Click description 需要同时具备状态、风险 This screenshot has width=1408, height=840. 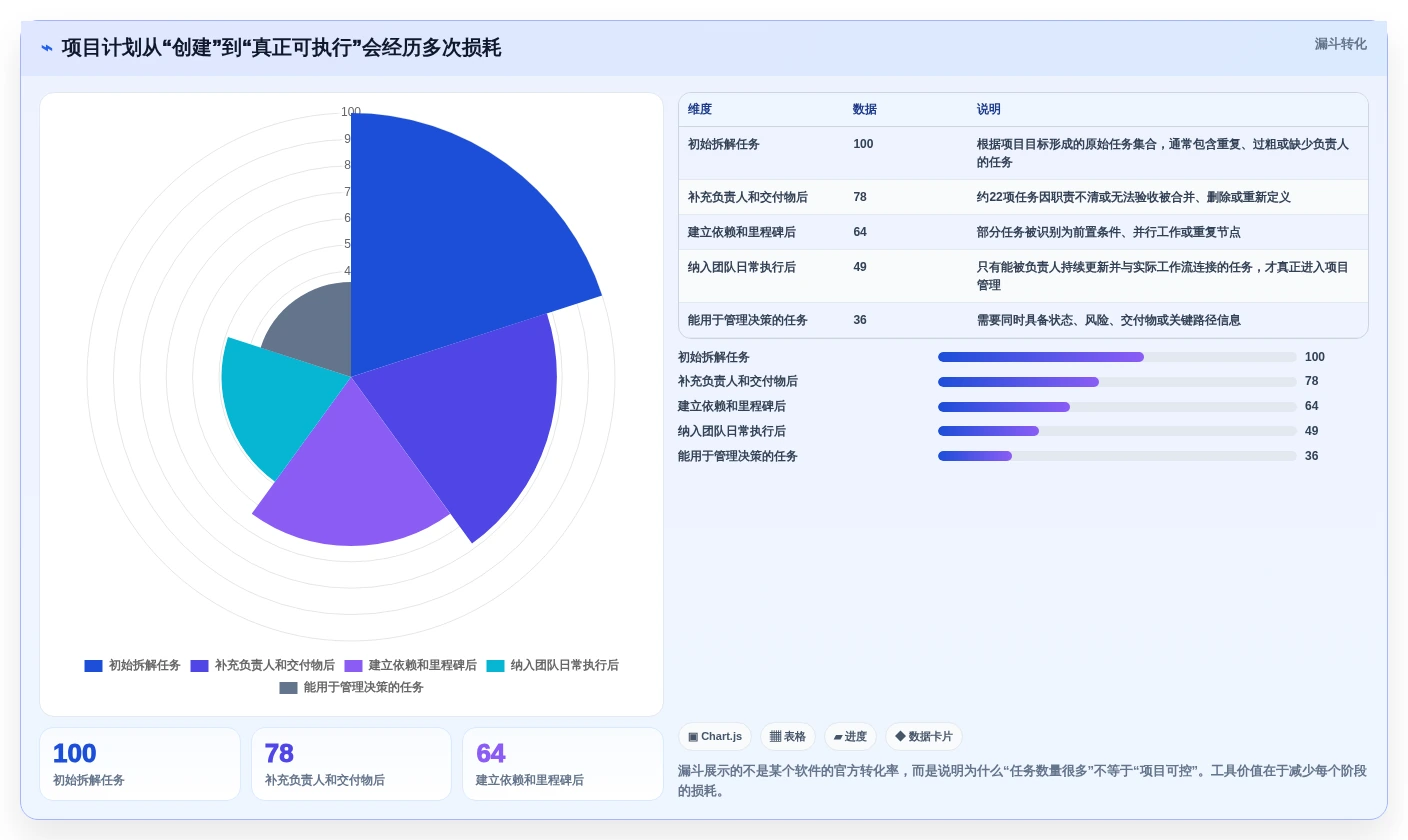pyautogui.click(x=1108, y=320)
